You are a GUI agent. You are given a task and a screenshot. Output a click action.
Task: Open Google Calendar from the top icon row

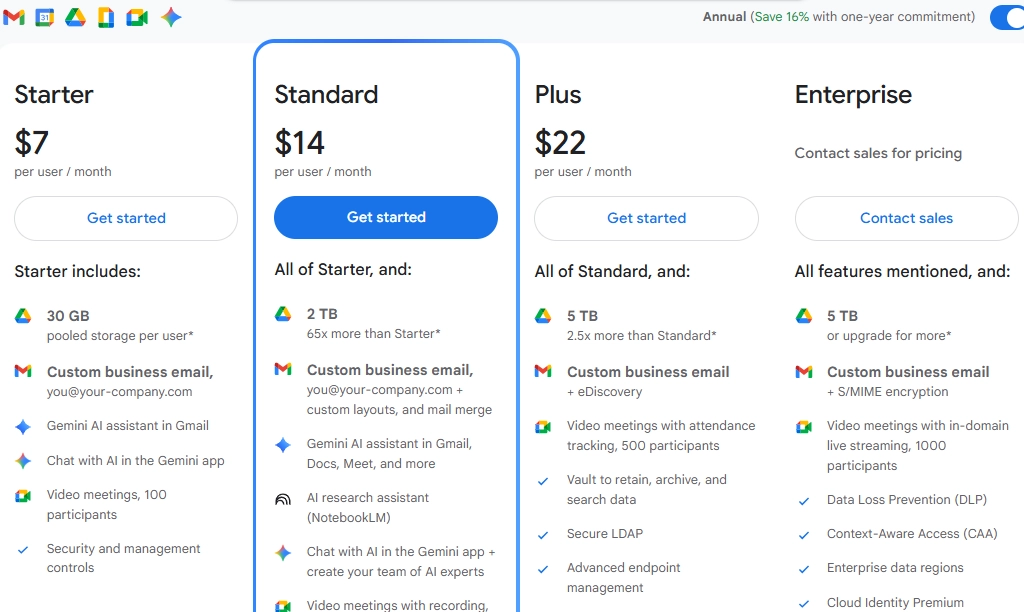[x=43, y=17]
